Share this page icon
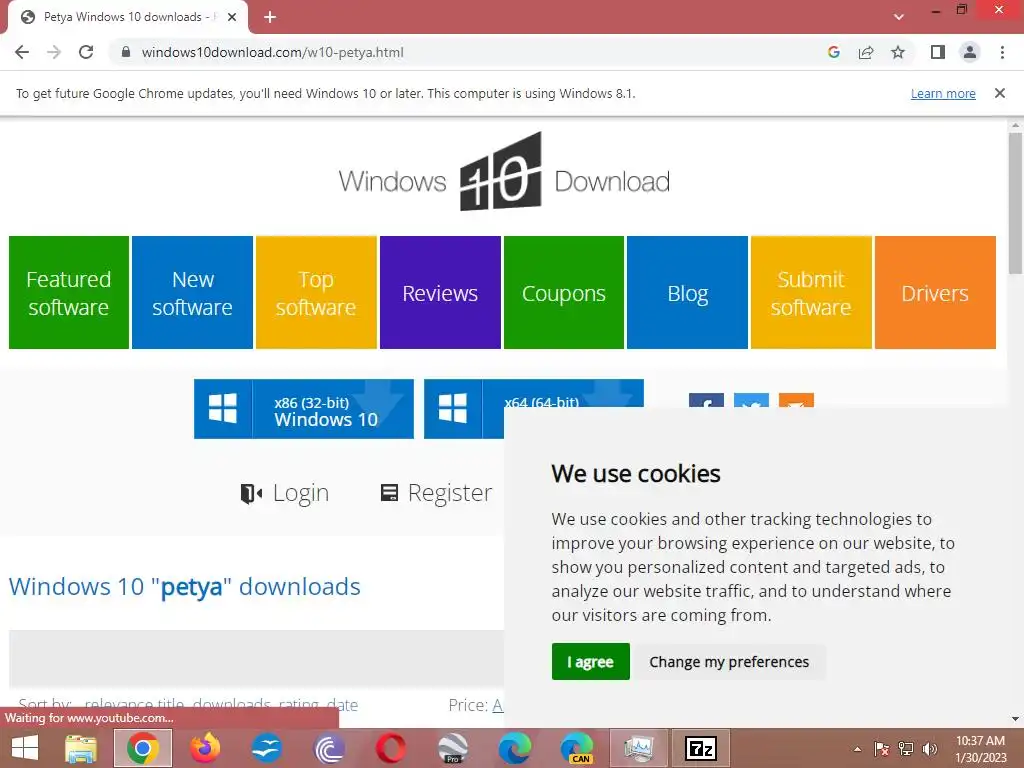 [x=866, y=52]
